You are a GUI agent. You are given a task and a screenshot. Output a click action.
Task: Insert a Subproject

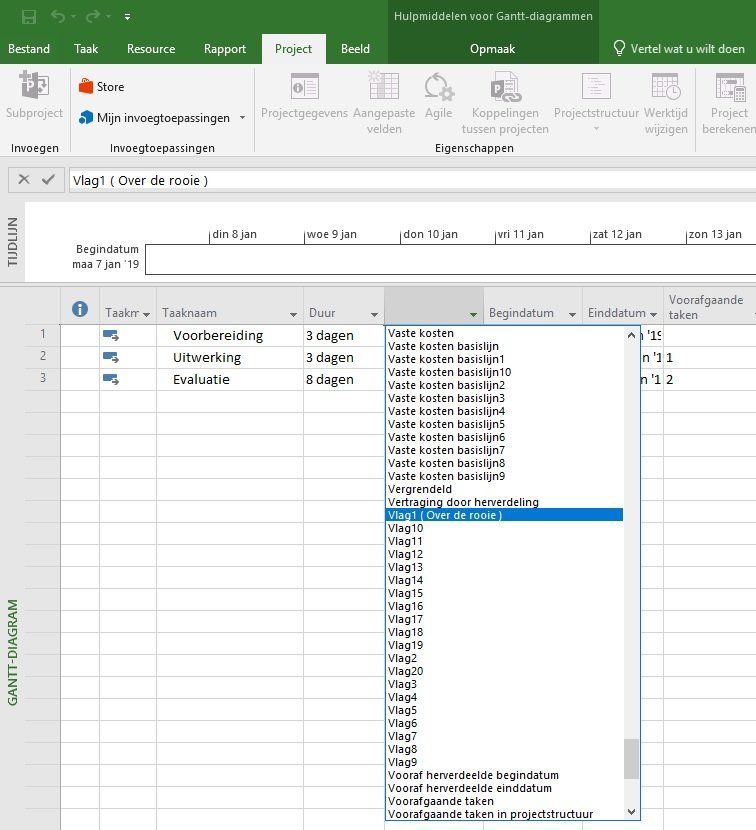[34, 95]
